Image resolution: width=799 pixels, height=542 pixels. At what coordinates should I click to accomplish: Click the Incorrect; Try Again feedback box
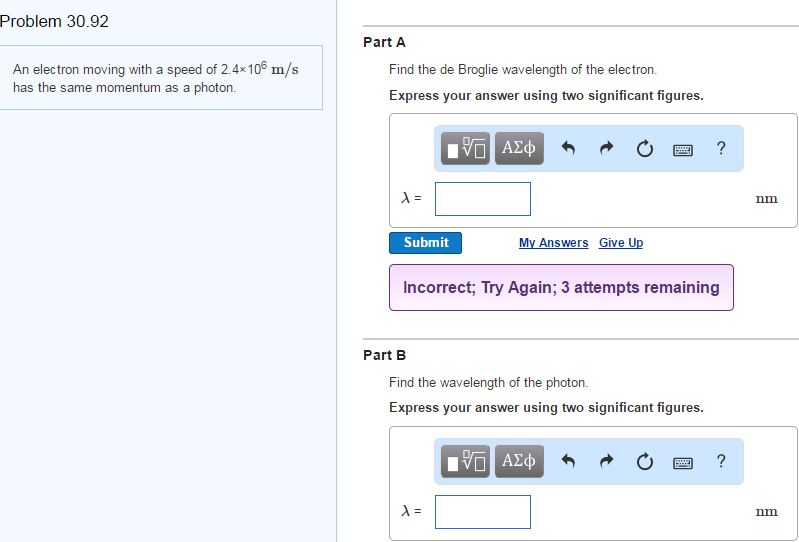point(561,288)
